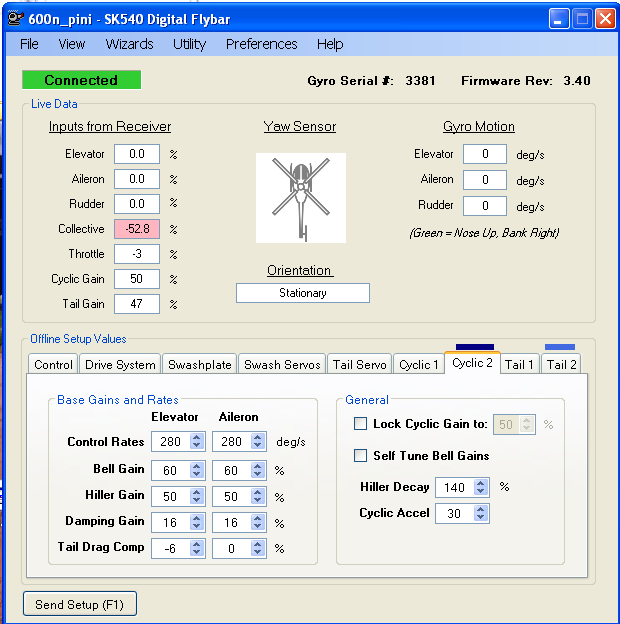
Task: Click the Elevator receiver input field
Action: [137, 154]
